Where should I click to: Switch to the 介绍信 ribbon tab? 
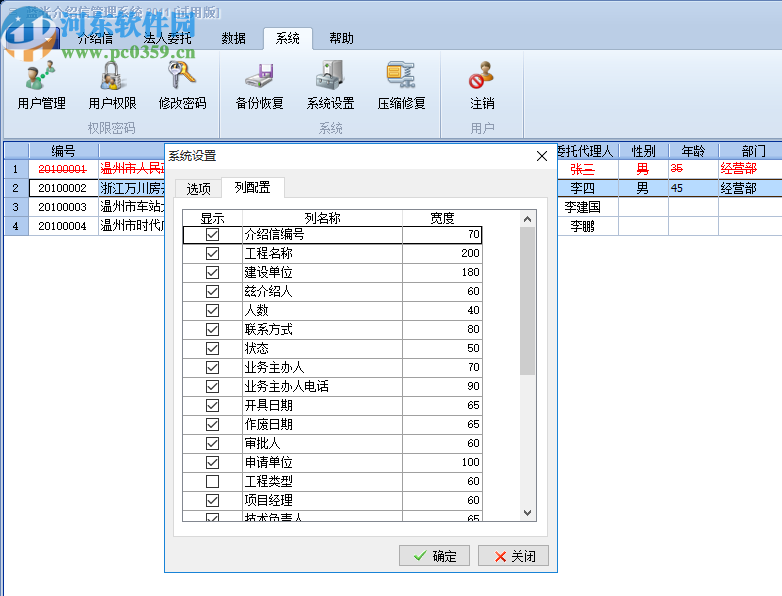95,38
